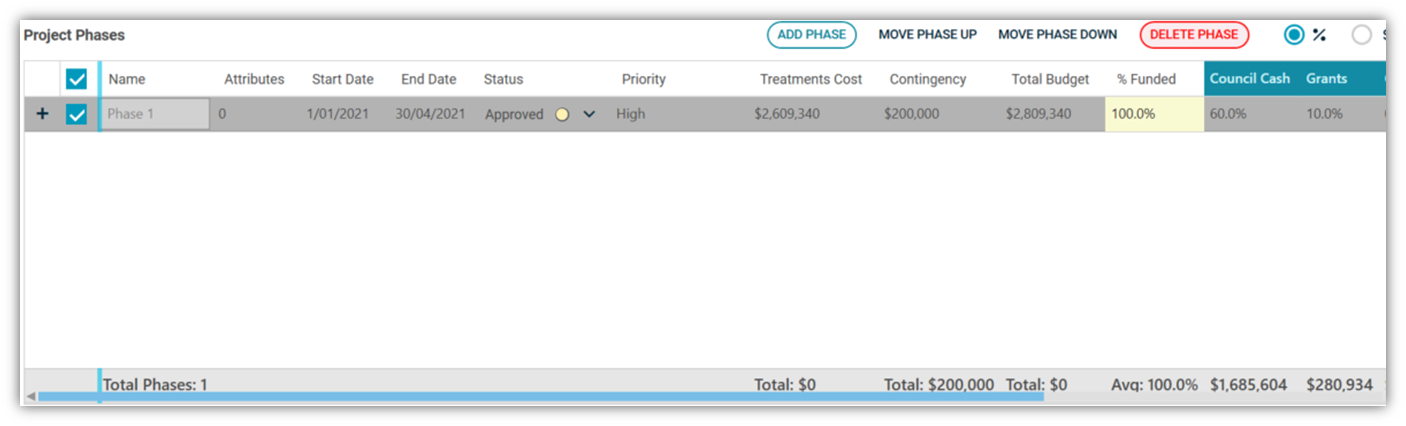Click MOVE PHASE DOWN
Viewport: 1406px width, 426px height.
point(1057,35)
